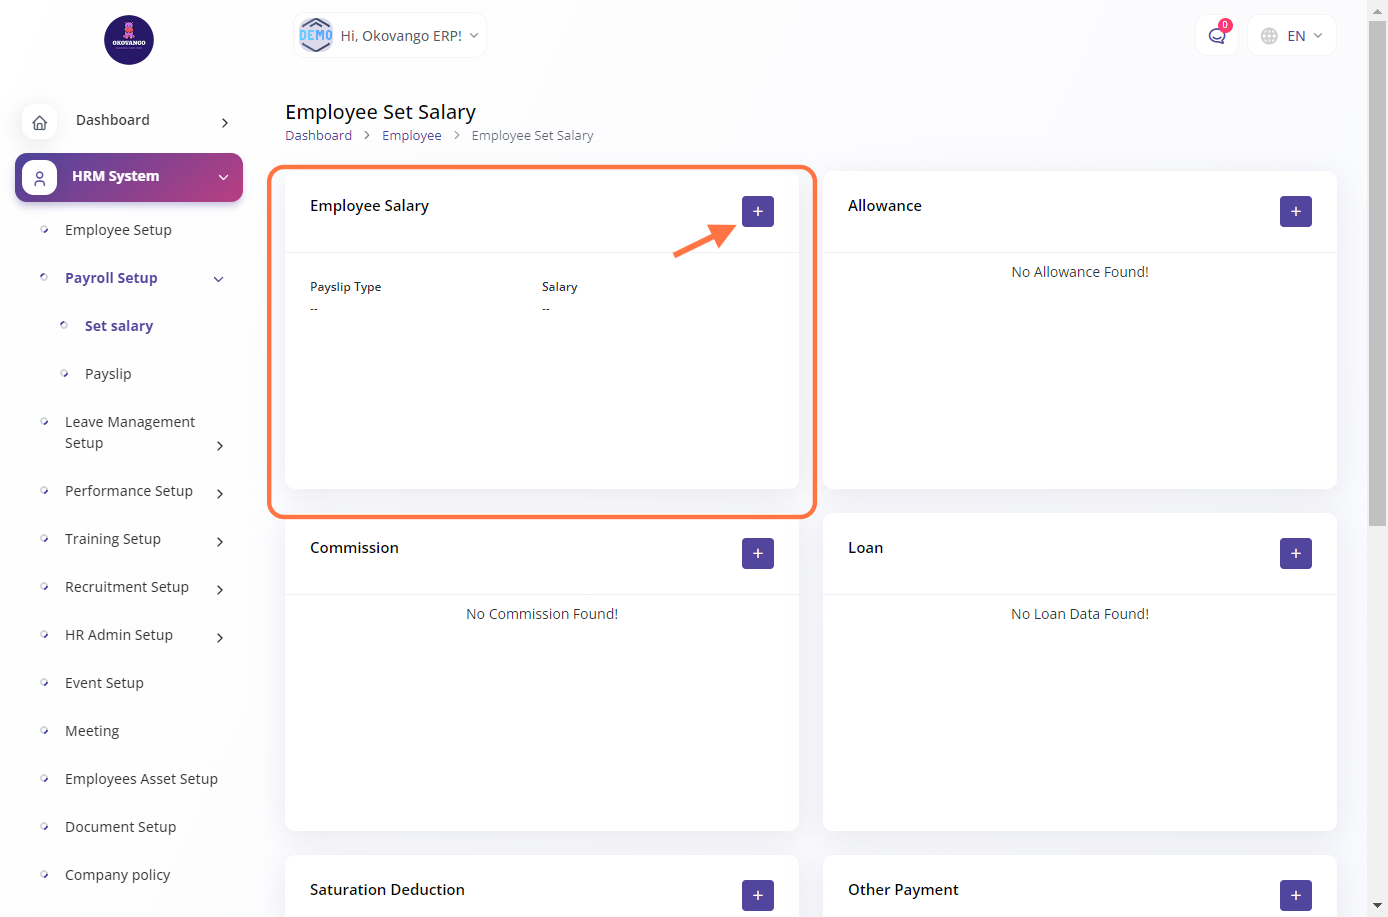Click the page vertical scrollbar
1388x917 pixels.
coord(1377,270)
